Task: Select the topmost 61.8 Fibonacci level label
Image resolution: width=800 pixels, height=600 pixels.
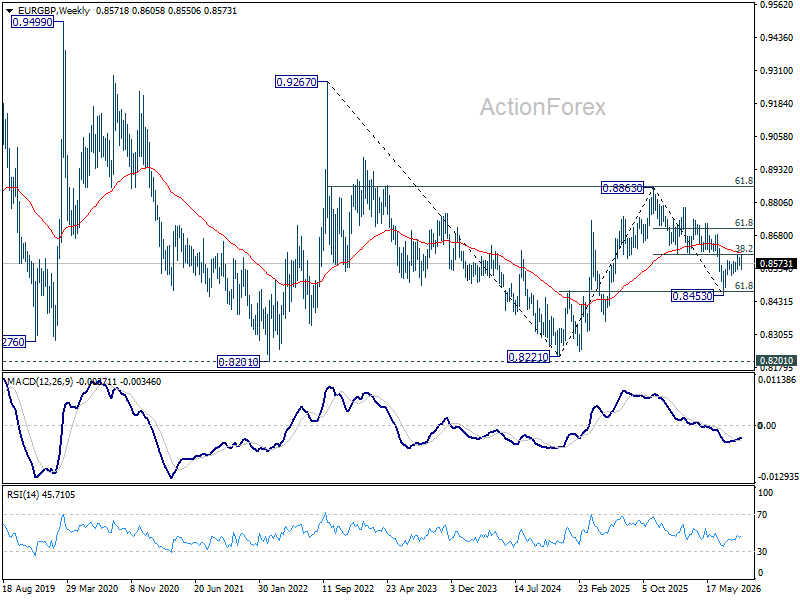Action: (743, 181)
